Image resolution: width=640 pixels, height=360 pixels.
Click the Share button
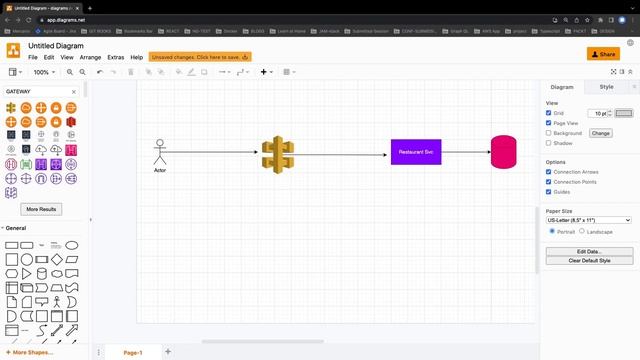pos(603,54)
